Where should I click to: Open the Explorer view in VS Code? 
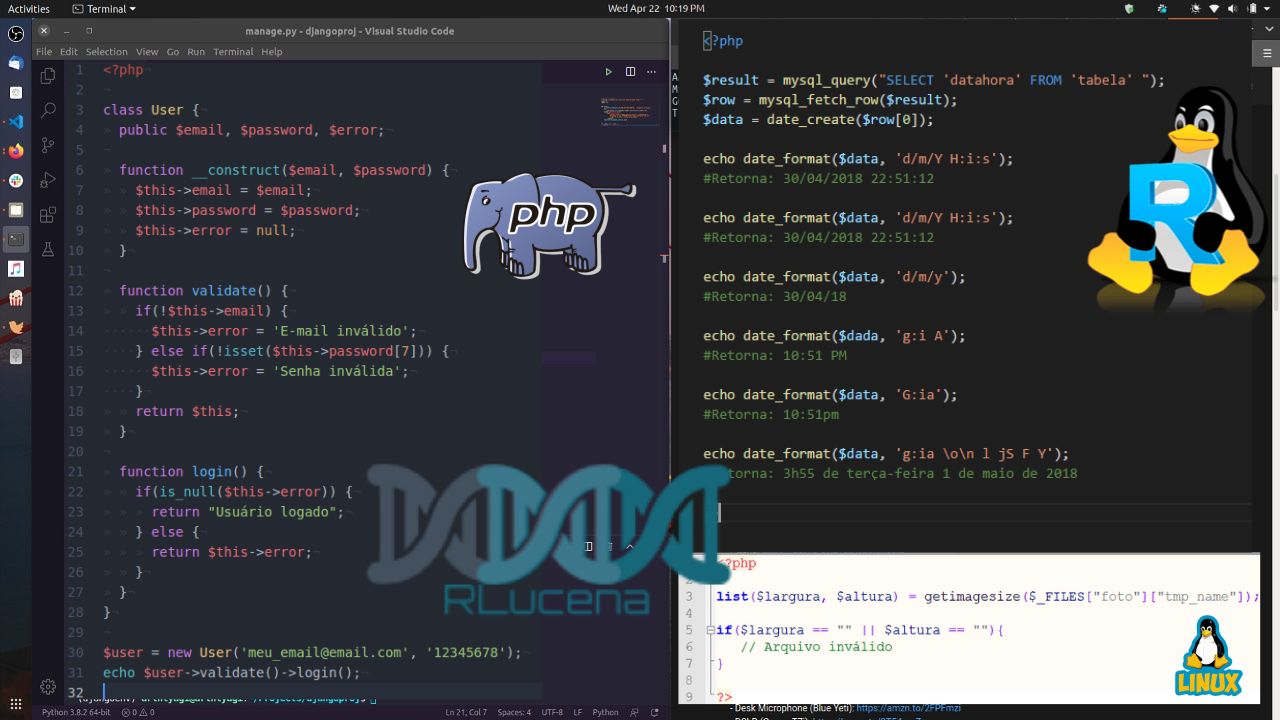click(47, 76)
